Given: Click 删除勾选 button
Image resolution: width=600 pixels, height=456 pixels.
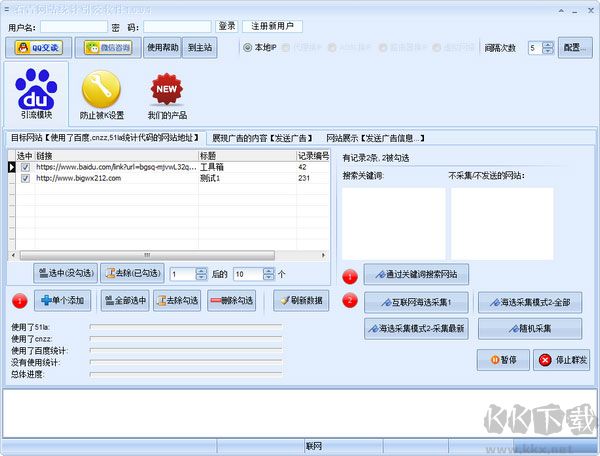Looking at the screenshot, I should (232, 301).
